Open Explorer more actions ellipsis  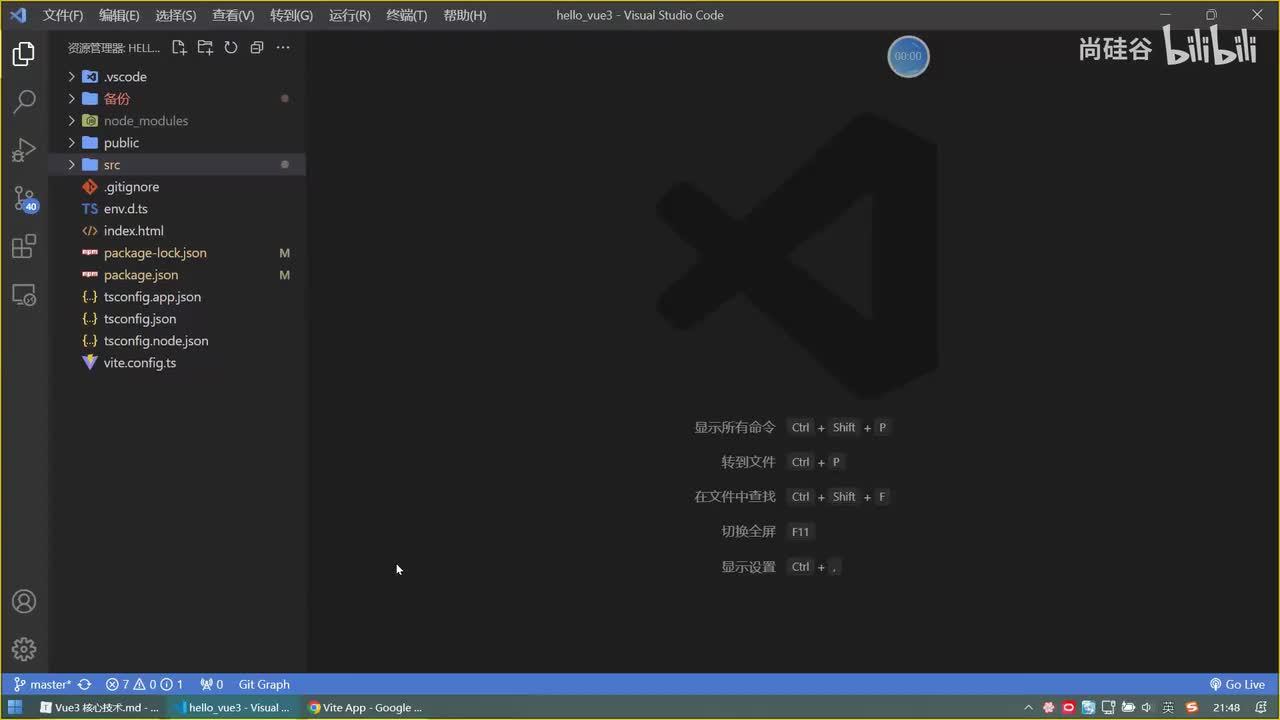(283, 47)
